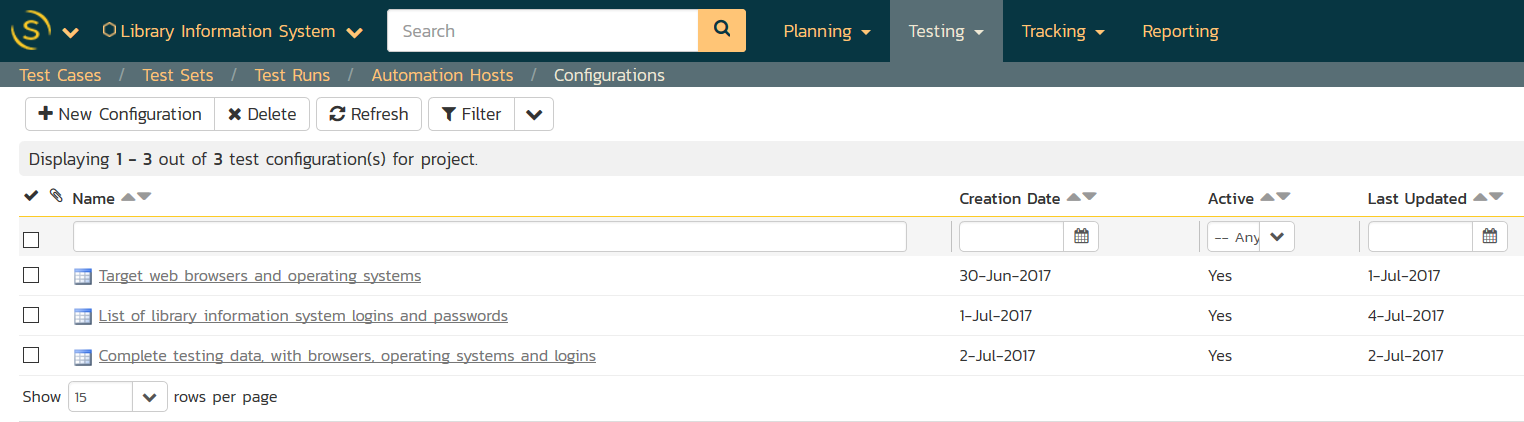1524x422 pixels.
Task: Click the Name filter text field
Action: (489, 237)
